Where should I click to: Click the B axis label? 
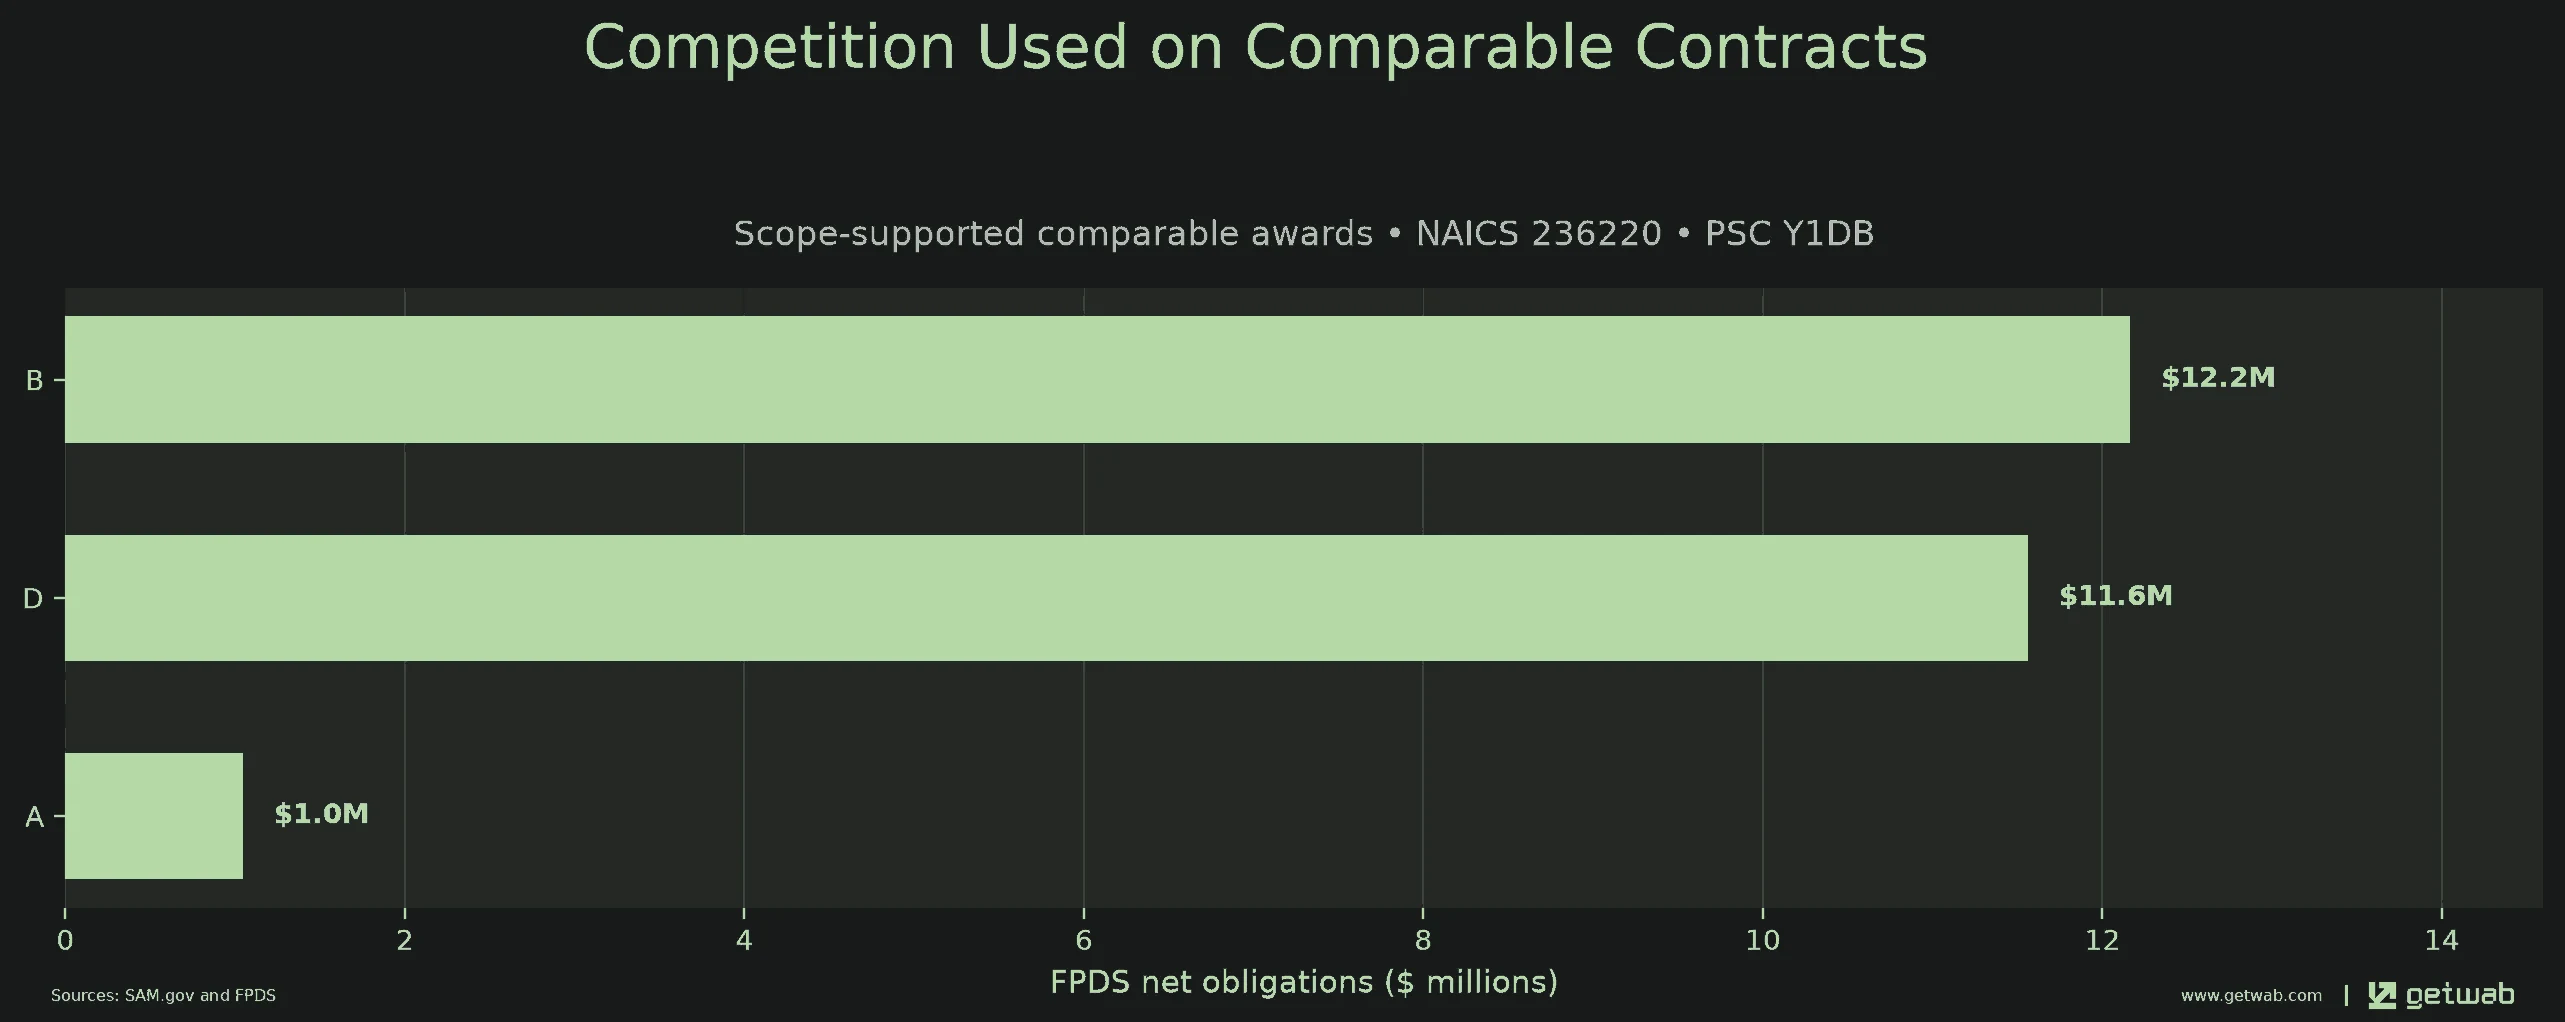coord(34,380)
